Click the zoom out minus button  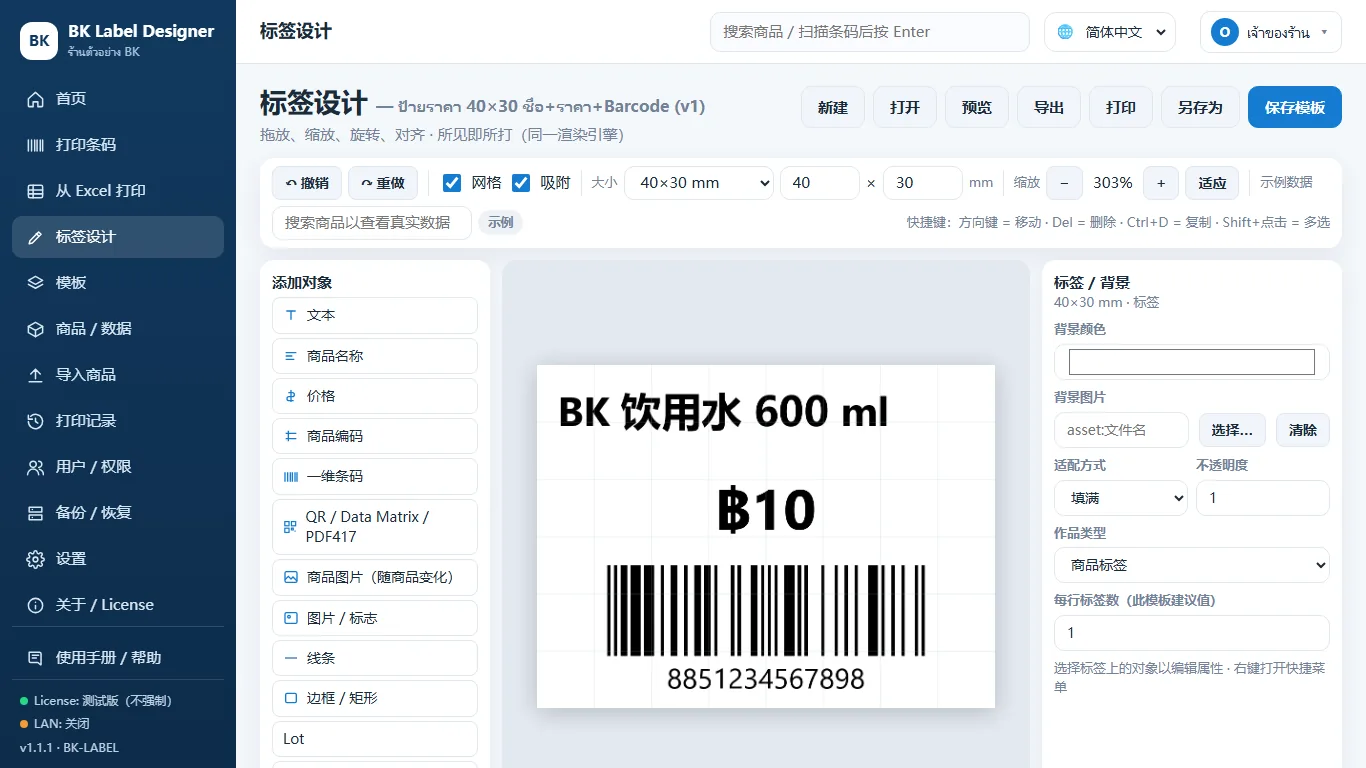click(x=1064, y=183)
